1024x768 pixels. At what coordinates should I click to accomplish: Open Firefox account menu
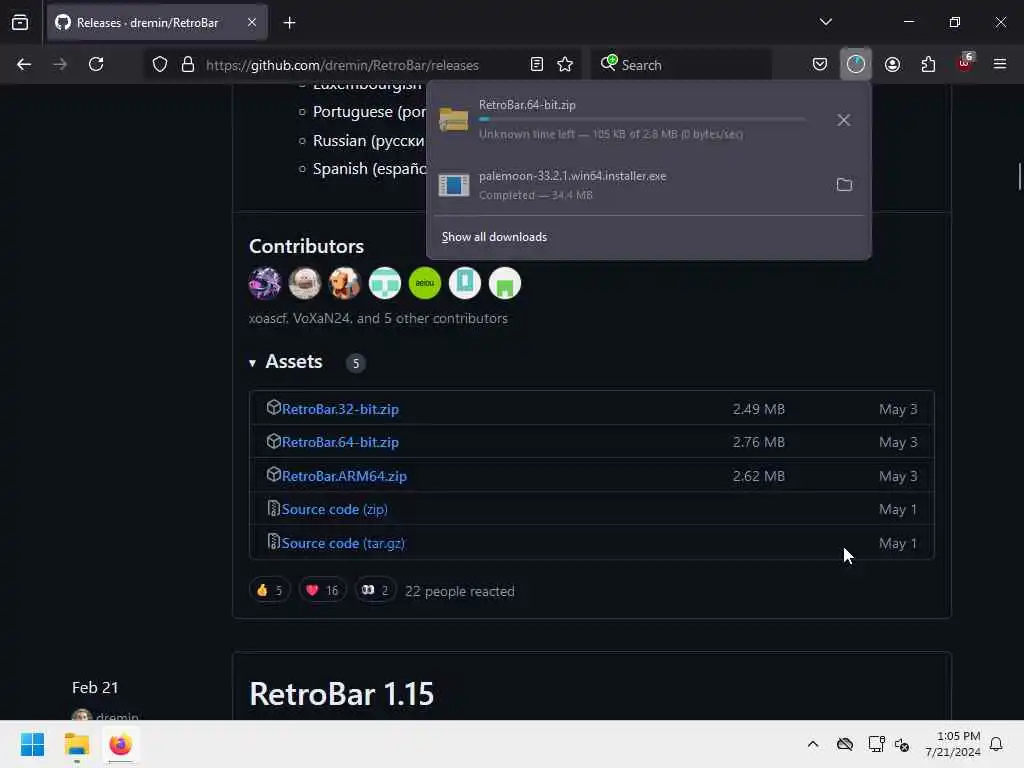pyautogui.click(x=892, y=64)
